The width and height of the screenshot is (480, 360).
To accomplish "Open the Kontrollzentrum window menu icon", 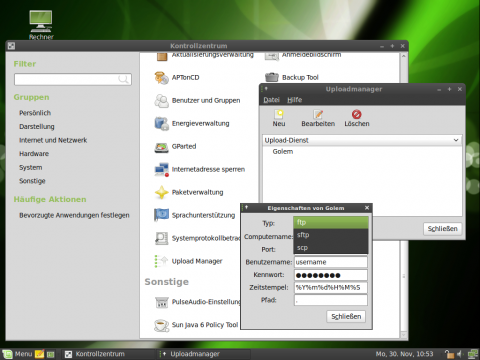I will [11, 46].
